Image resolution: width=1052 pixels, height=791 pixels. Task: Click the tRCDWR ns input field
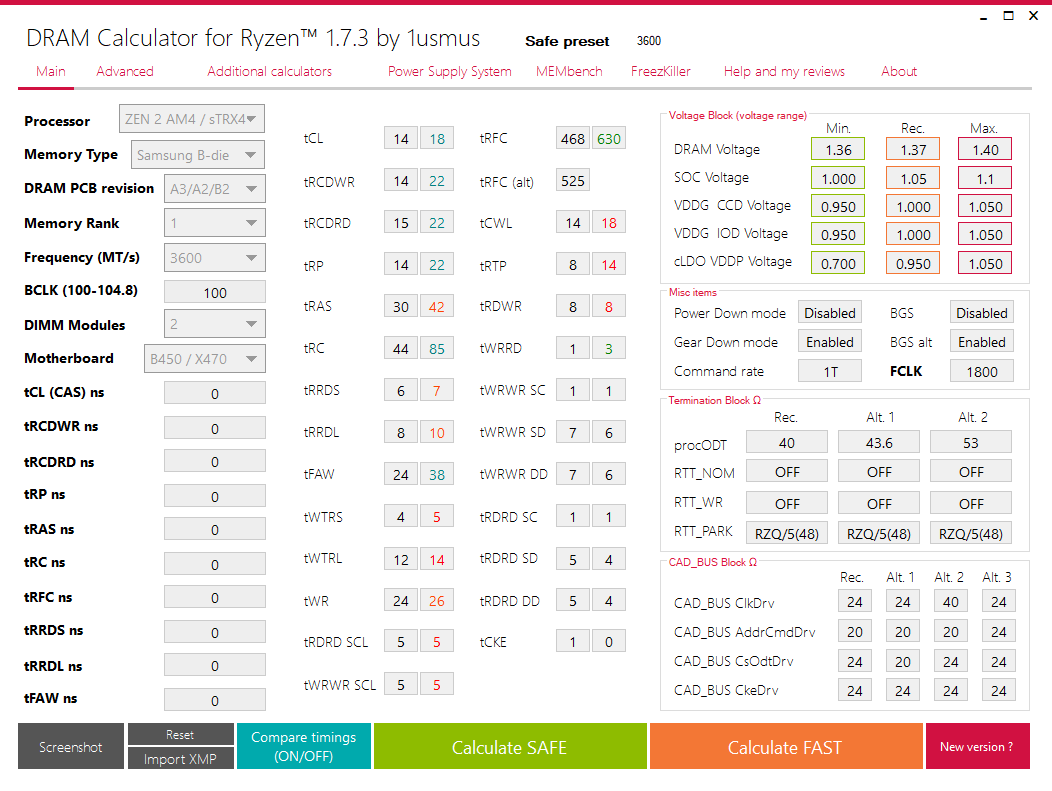[x=215, y=428]
